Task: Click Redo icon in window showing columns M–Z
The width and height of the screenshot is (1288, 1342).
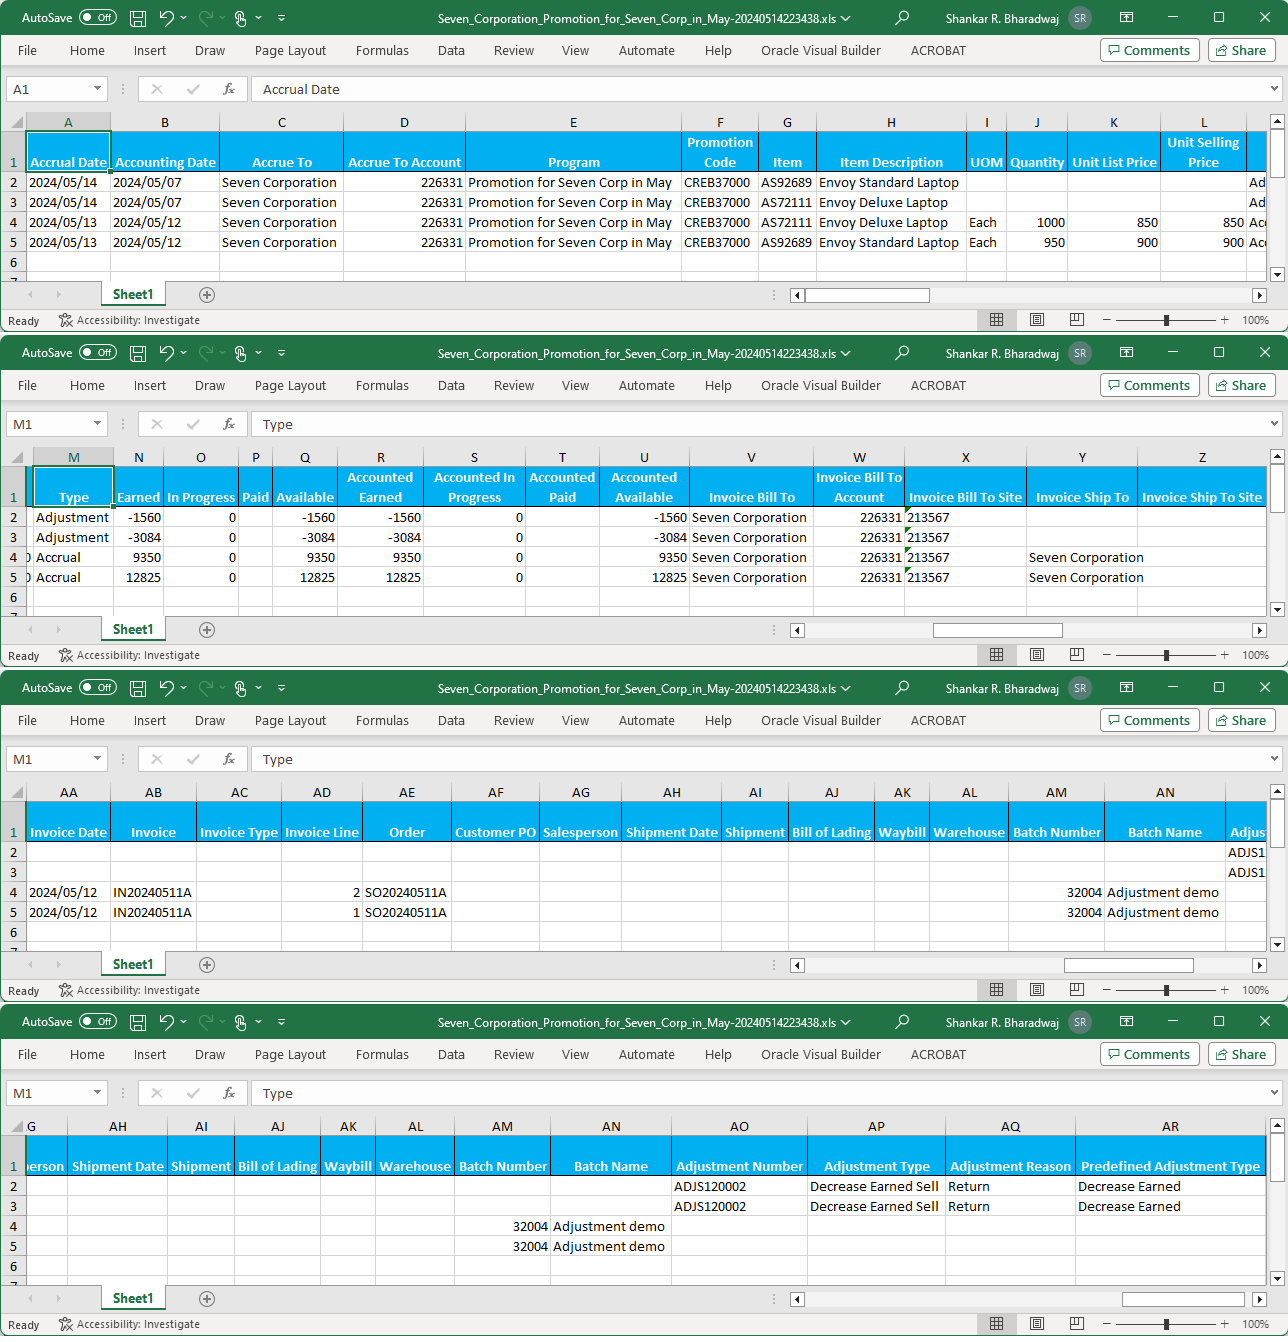Action: (x=206, y=353)
